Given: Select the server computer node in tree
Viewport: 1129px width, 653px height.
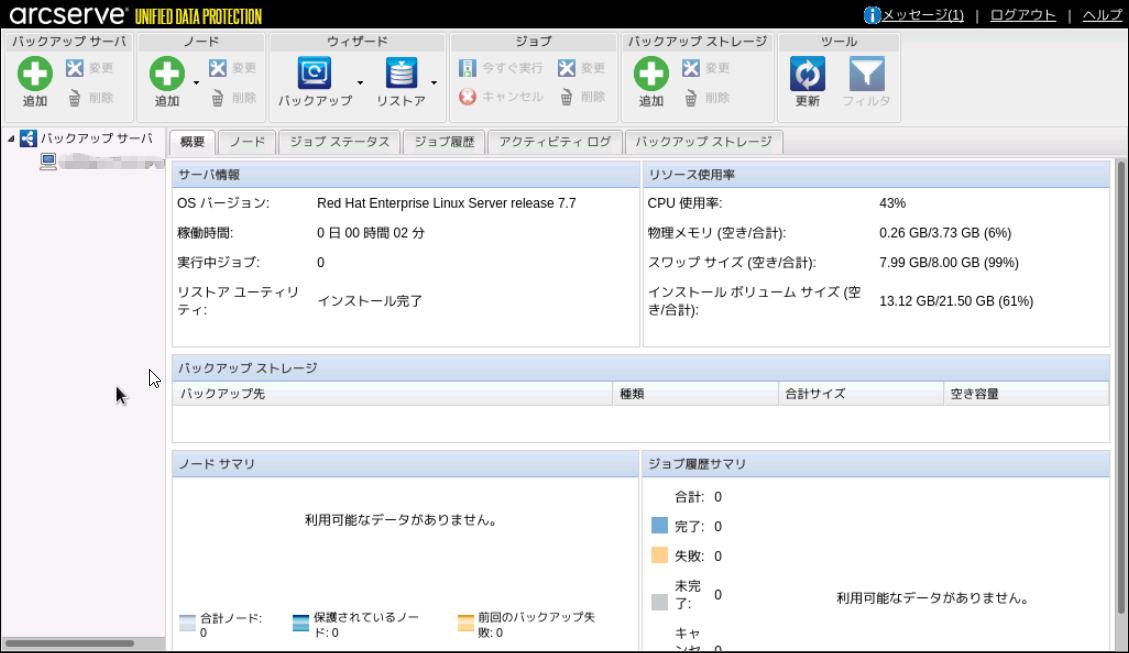Looking at the screenshot, I should [x=48, y=161].
